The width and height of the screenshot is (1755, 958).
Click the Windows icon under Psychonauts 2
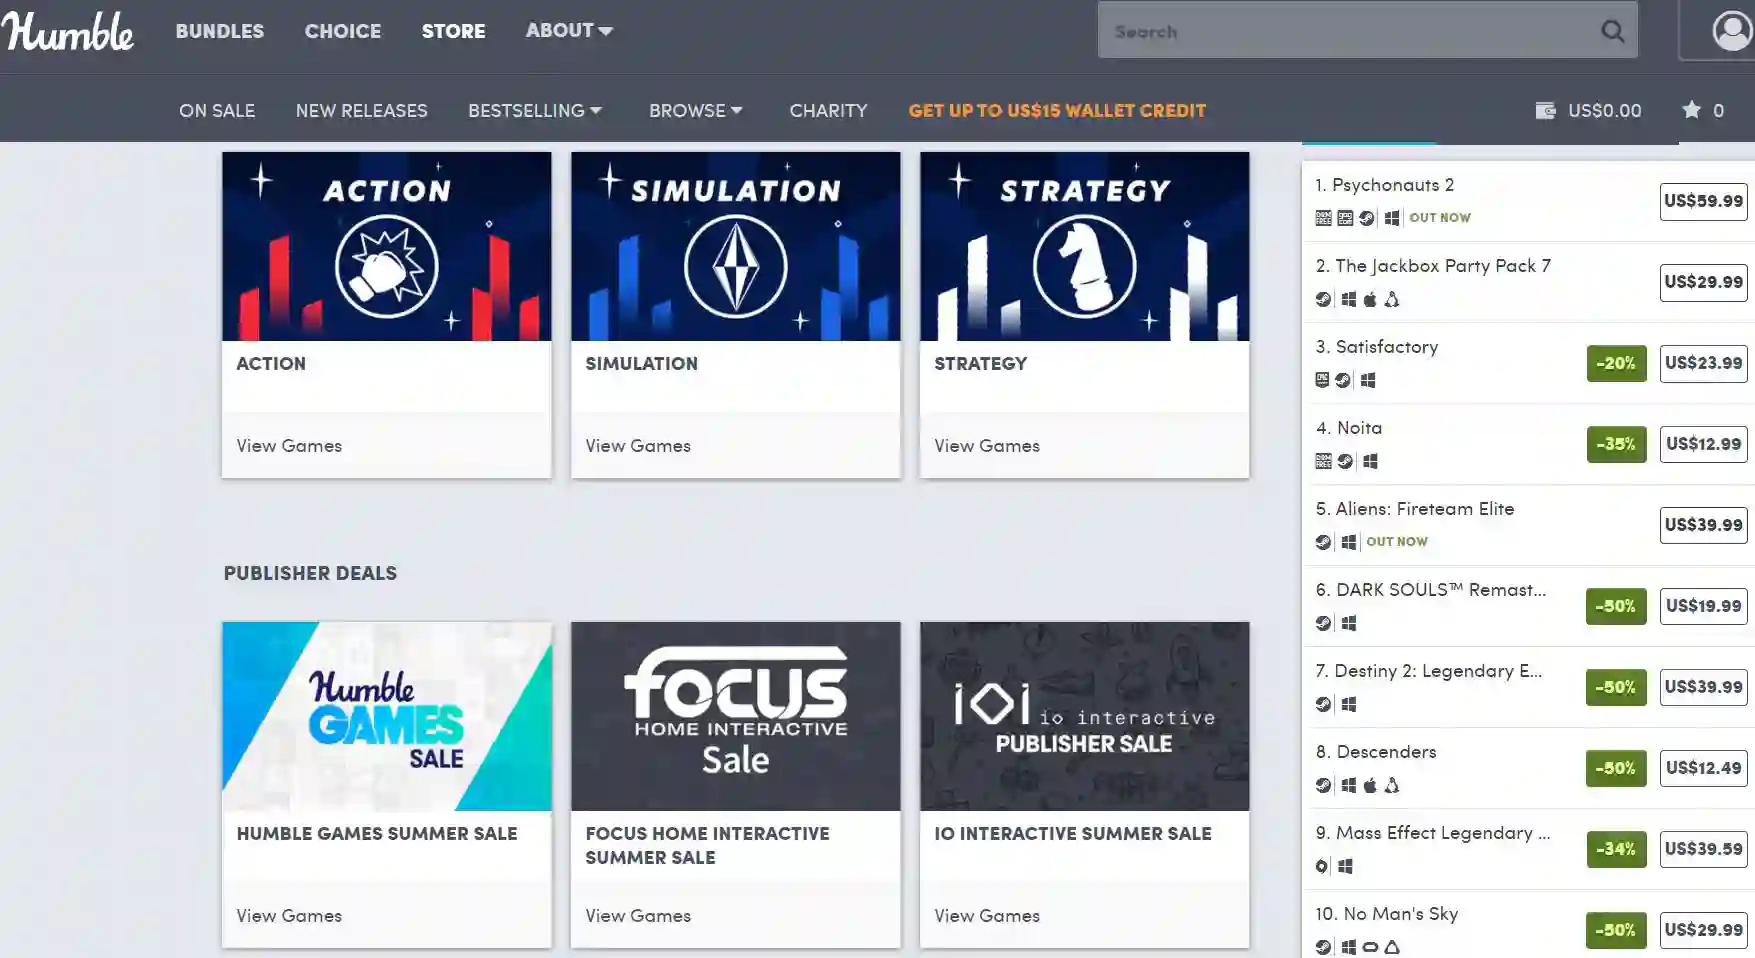1392,218
